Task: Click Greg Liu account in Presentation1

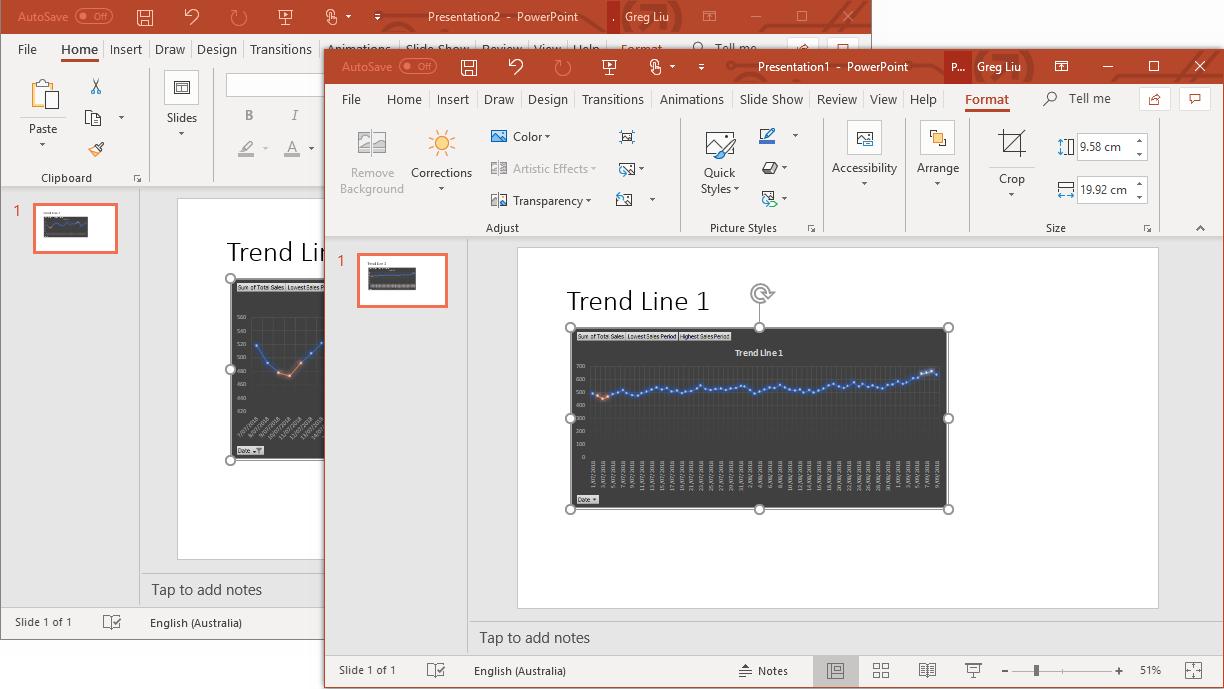Action: click(x=998, y=67)
